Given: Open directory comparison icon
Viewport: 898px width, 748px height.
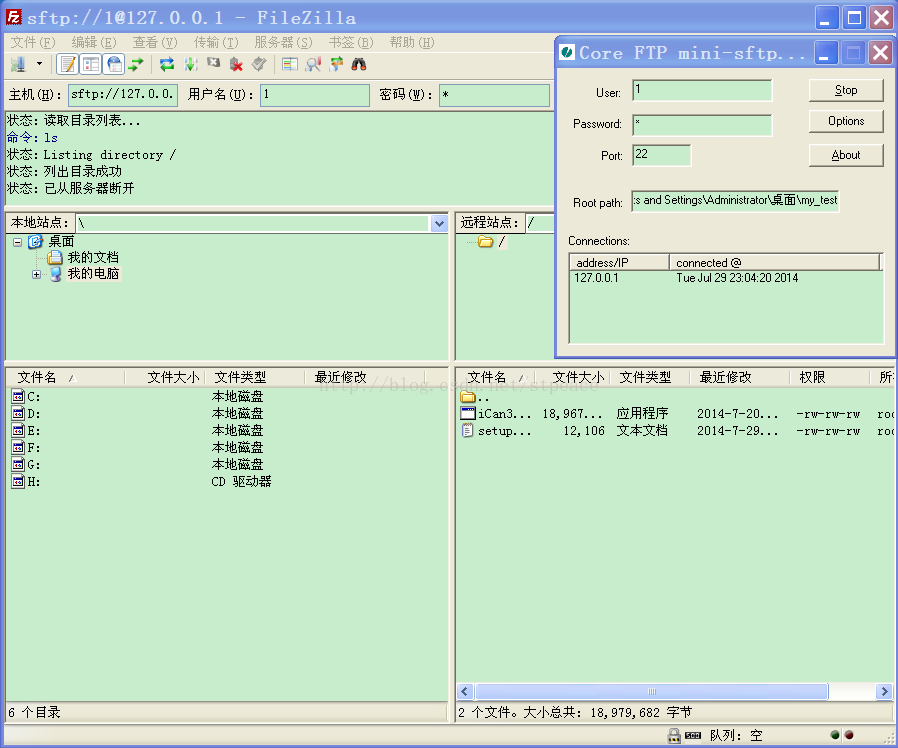Looking at the screenshot, I should coord(290,64).
